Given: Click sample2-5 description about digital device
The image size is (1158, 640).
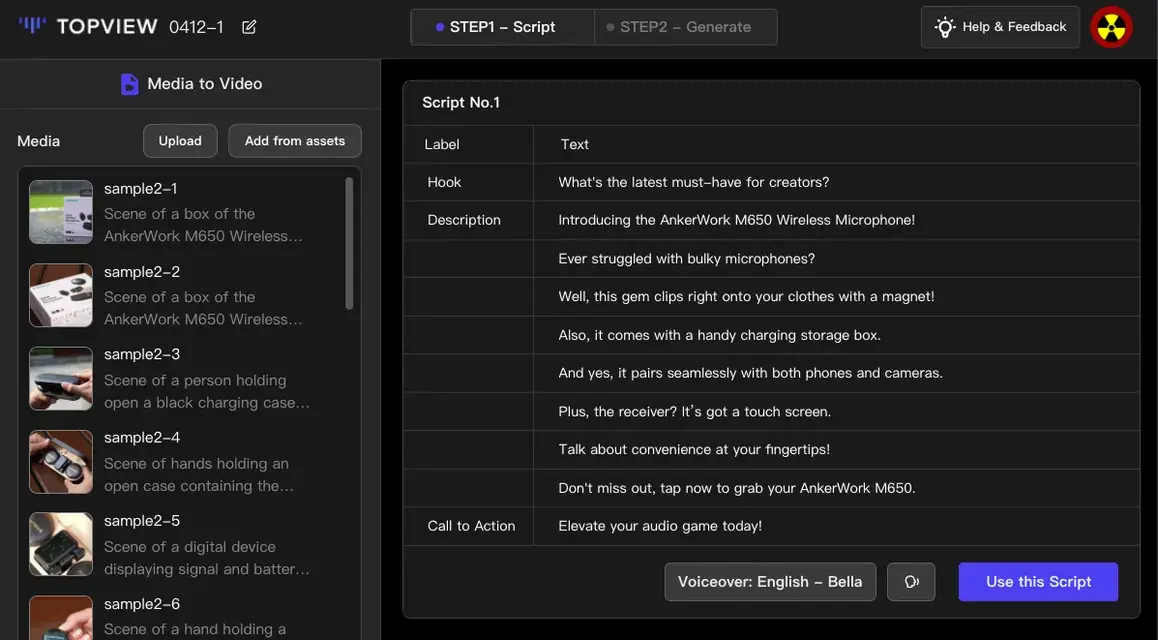Looking at the screenshot, I should point(207,558).
